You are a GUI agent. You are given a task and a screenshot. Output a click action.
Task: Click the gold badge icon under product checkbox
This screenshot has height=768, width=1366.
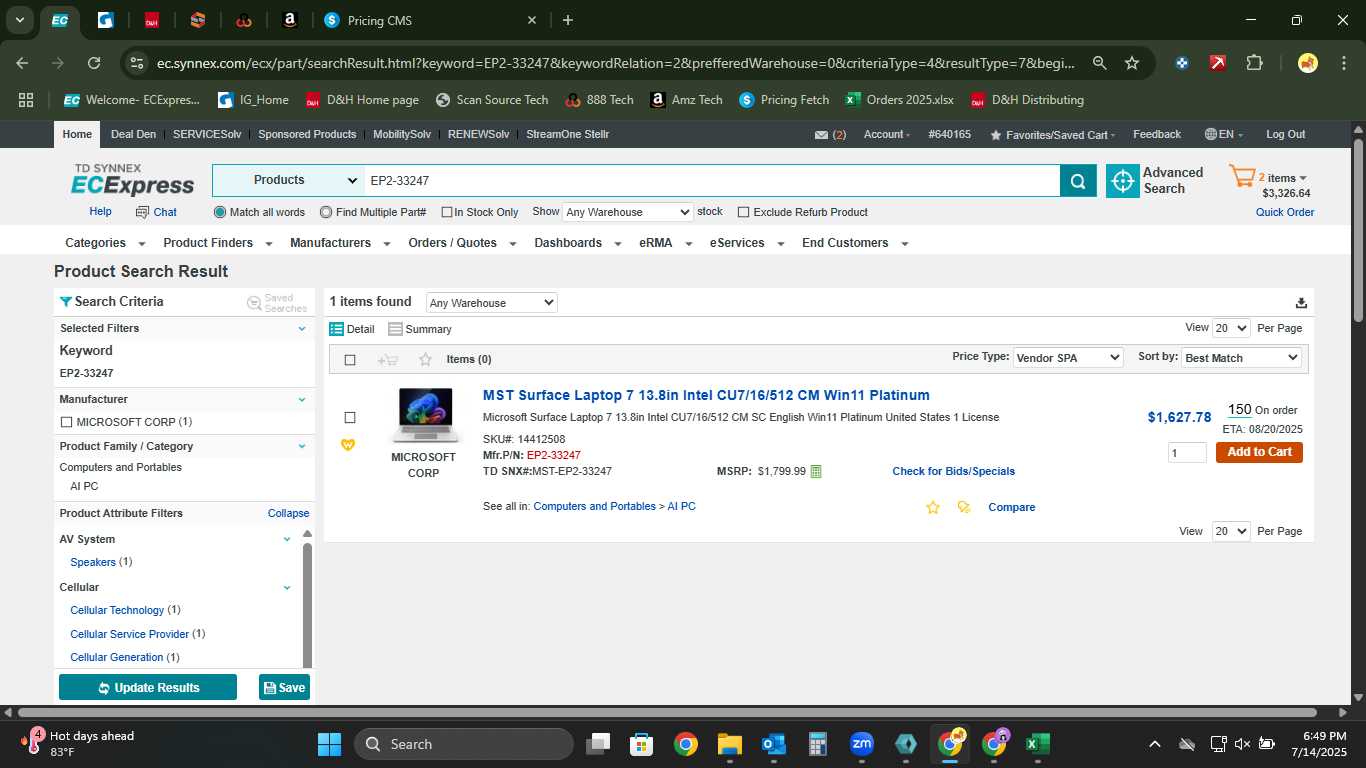coord(348,444)
